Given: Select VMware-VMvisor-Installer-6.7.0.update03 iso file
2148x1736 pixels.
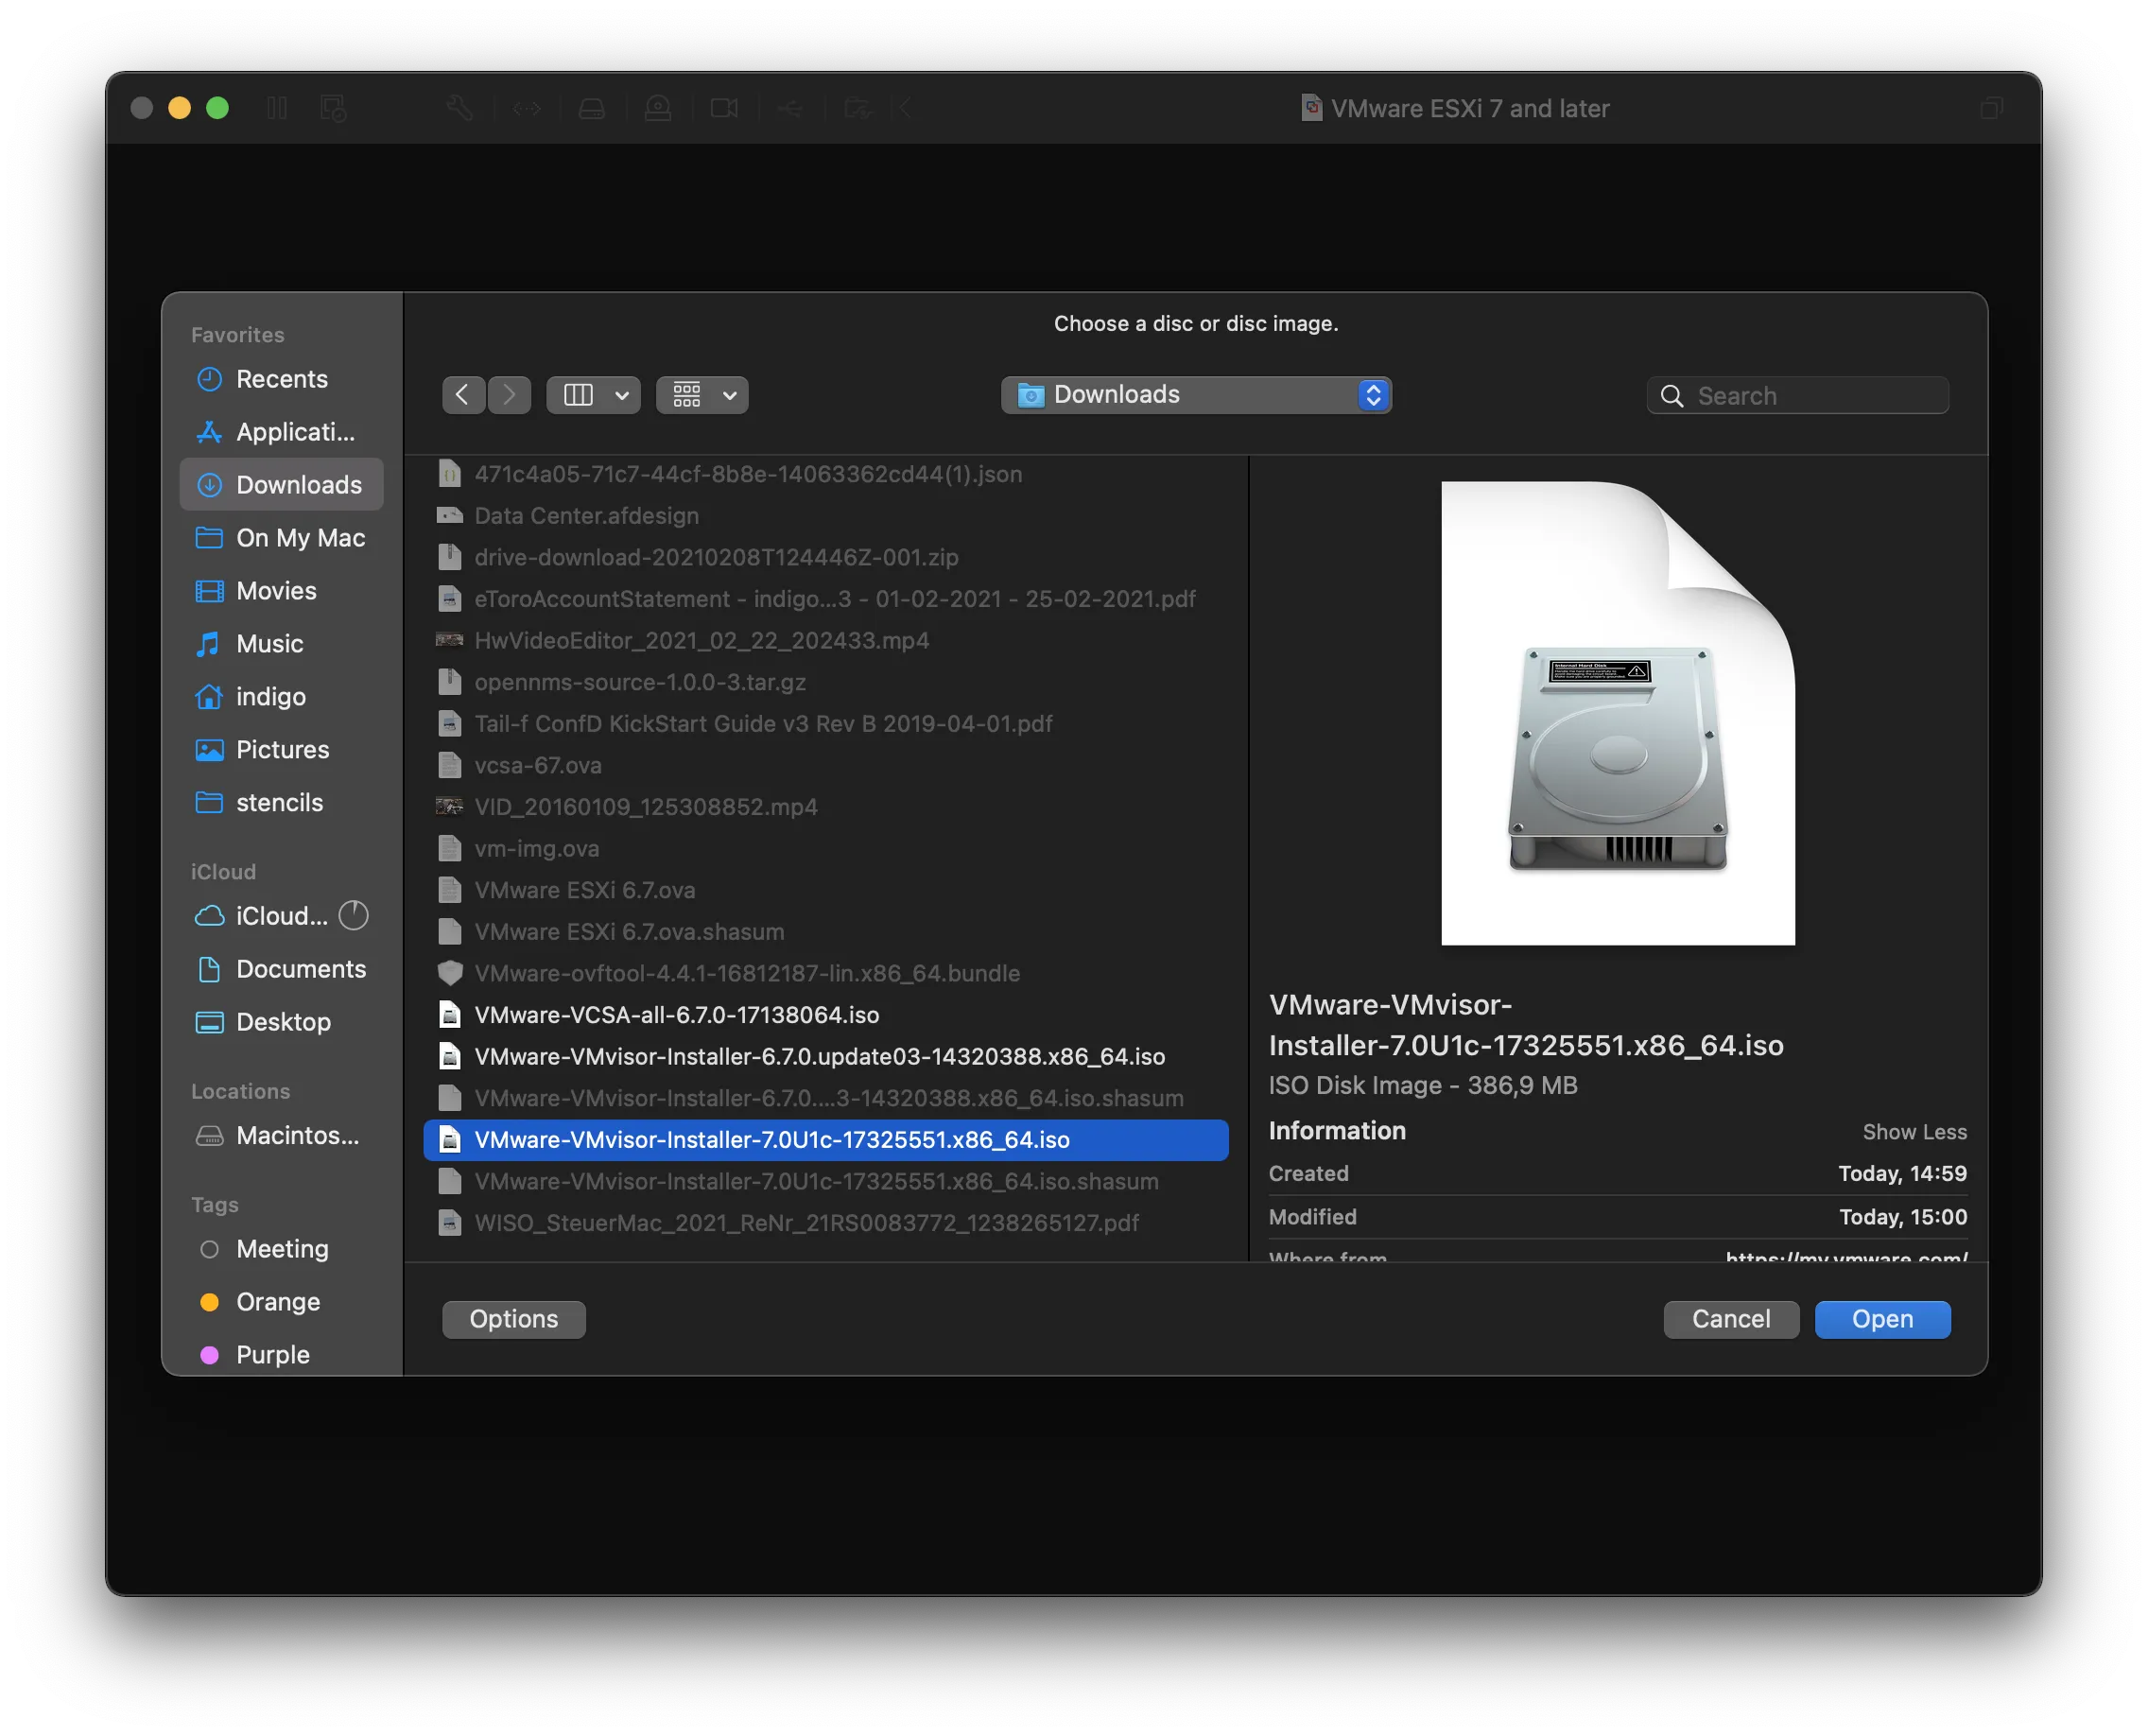Looking at the screenshot, I should pos(819,1057).
